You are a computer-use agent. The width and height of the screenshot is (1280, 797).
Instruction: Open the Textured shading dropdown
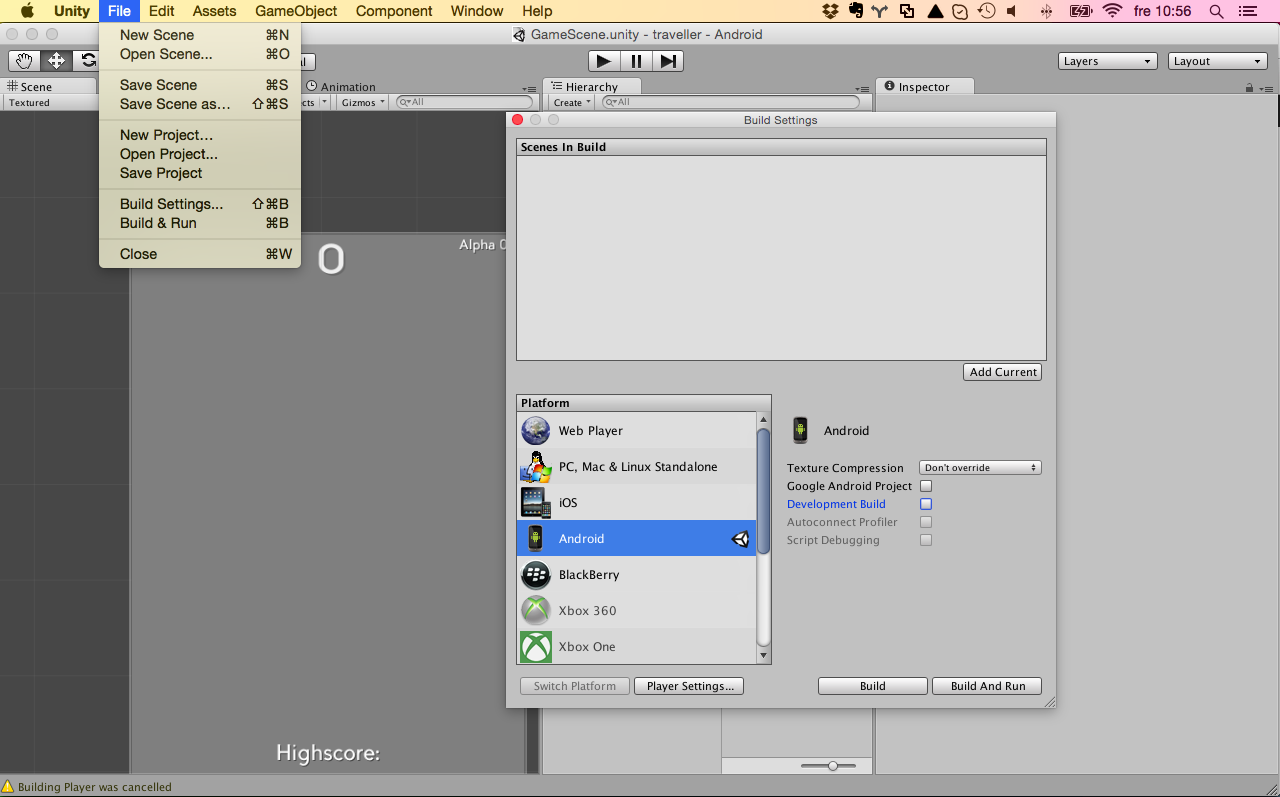point(48,102)
